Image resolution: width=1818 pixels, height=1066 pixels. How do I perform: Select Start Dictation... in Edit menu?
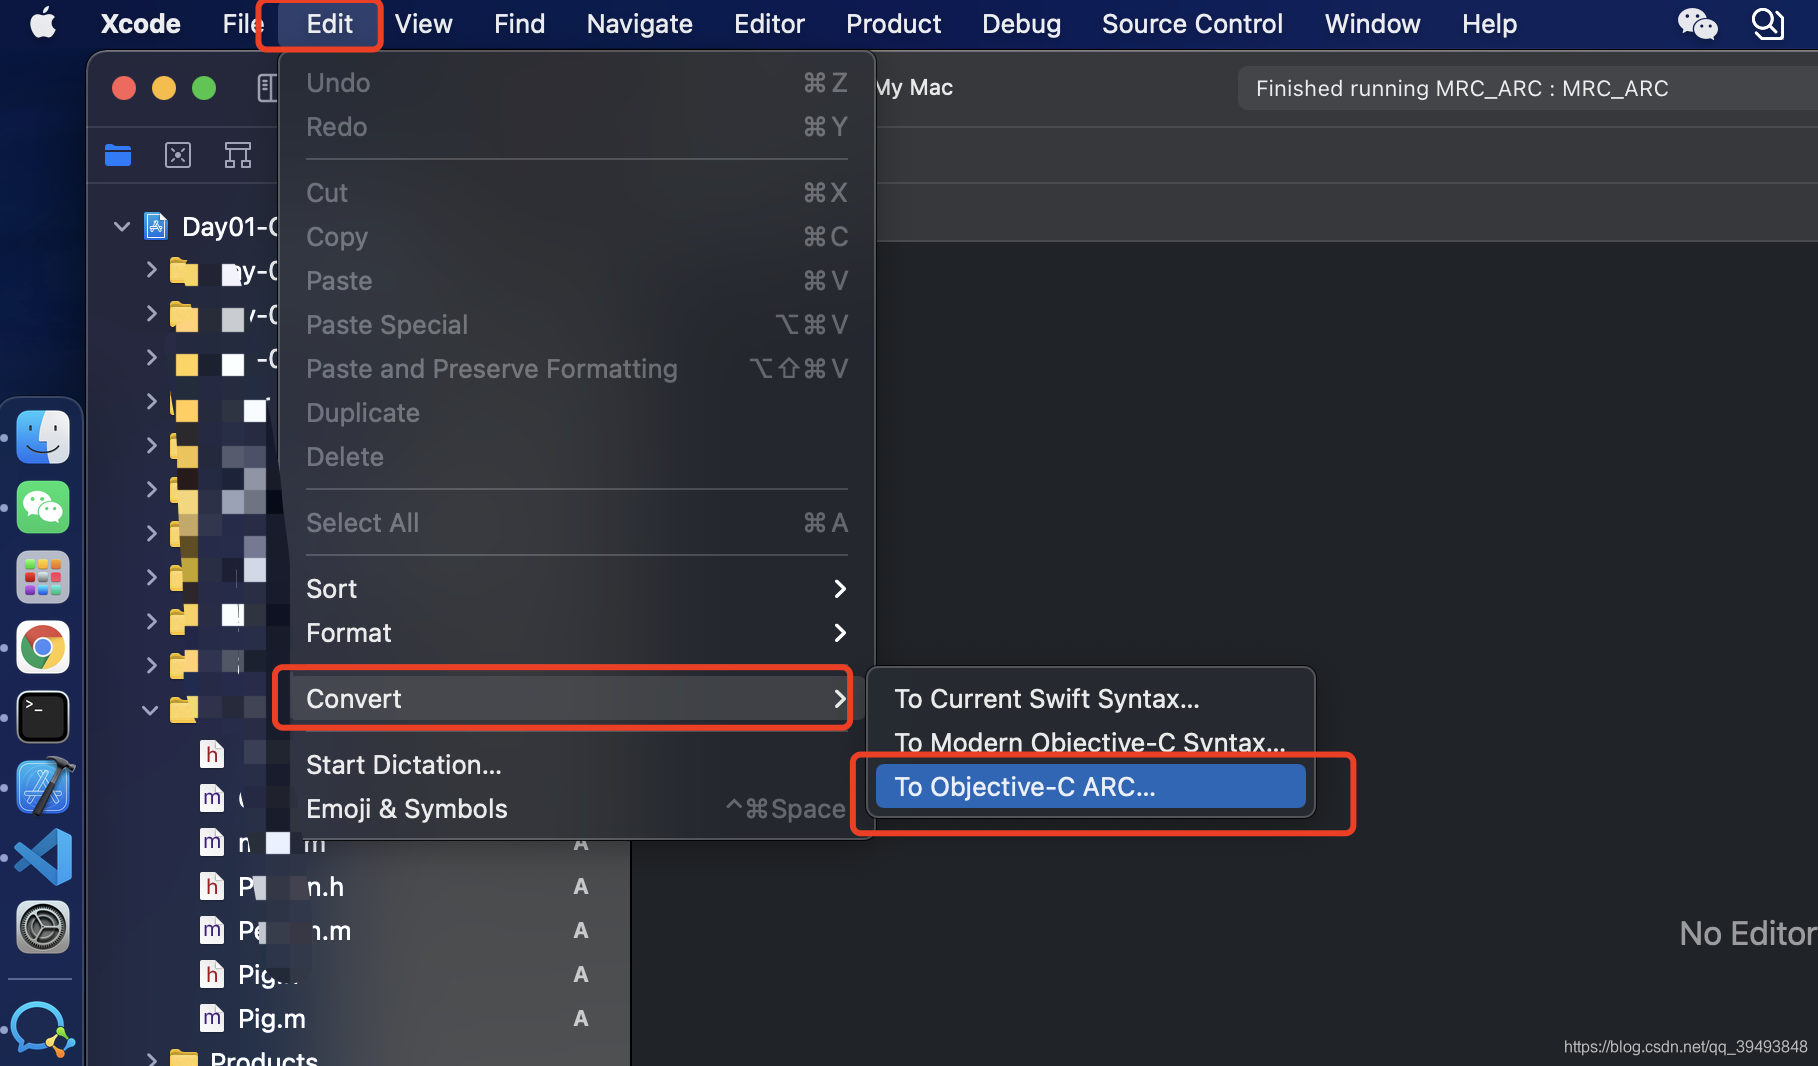[577, 765]
